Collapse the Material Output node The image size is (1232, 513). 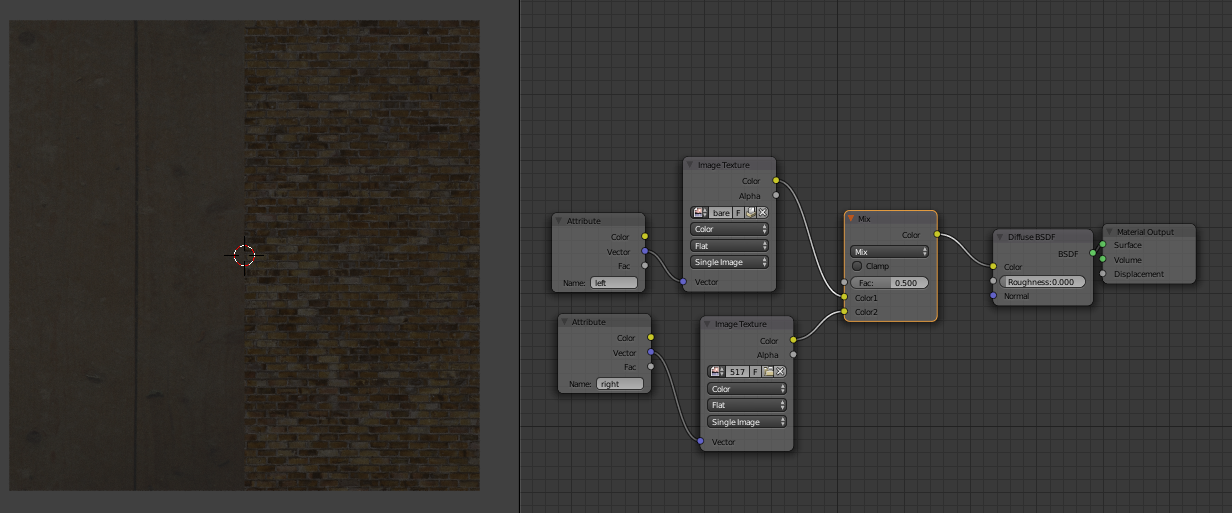(1110, 232)
